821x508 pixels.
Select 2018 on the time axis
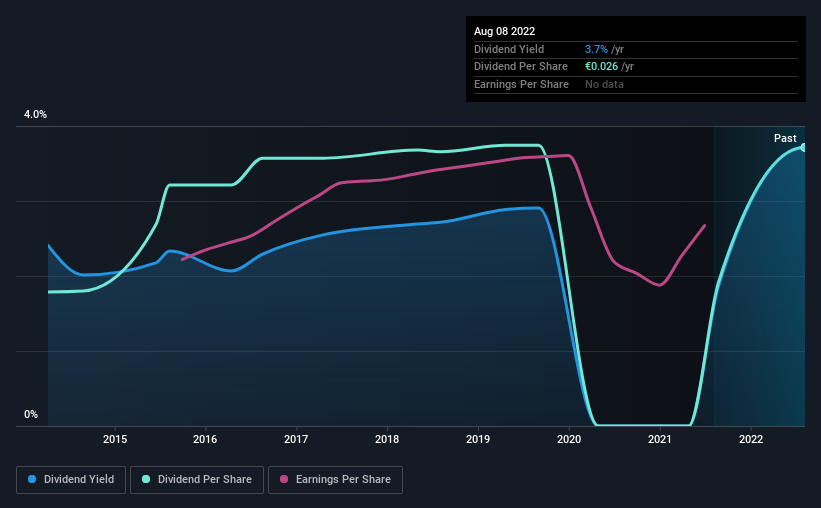pos(387,439)
